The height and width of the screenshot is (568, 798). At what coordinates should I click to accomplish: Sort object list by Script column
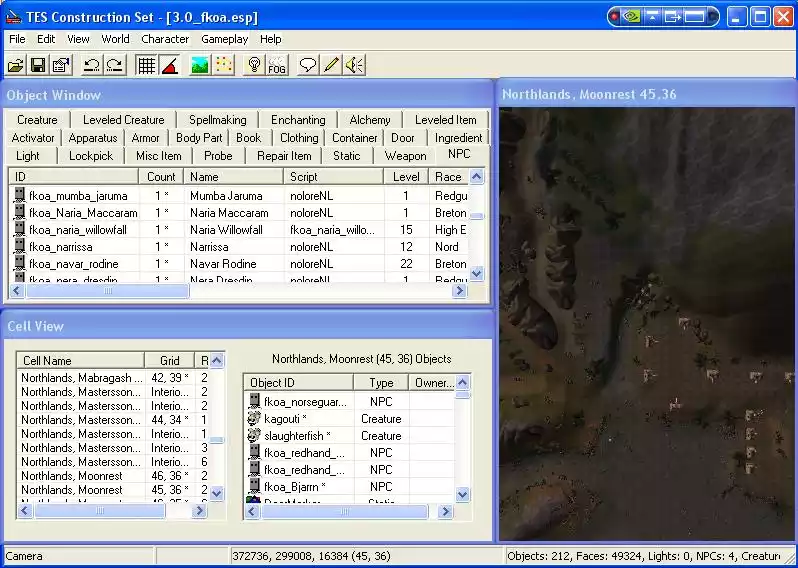tap(334, 177)
